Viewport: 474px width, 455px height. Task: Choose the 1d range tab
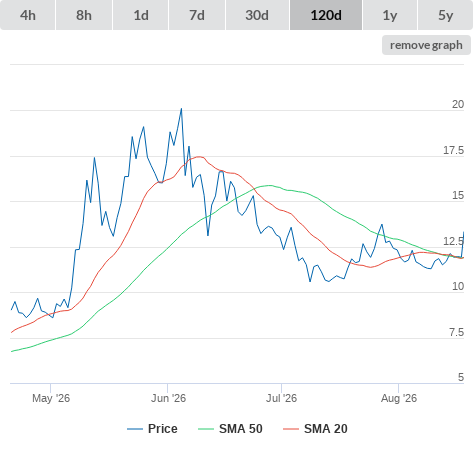141,15
